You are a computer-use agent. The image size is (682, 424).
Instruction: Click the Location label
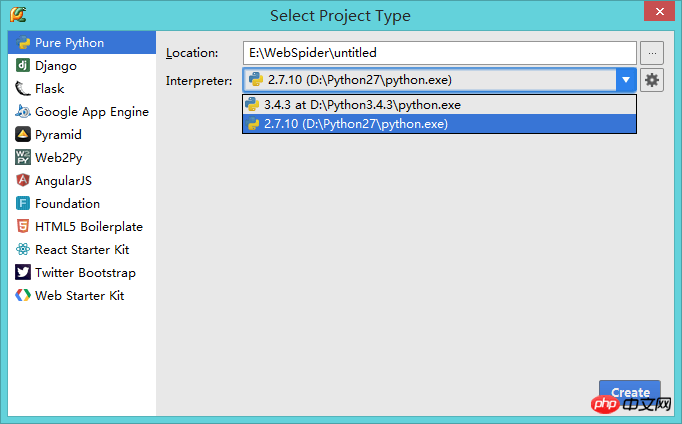point(192,53)
